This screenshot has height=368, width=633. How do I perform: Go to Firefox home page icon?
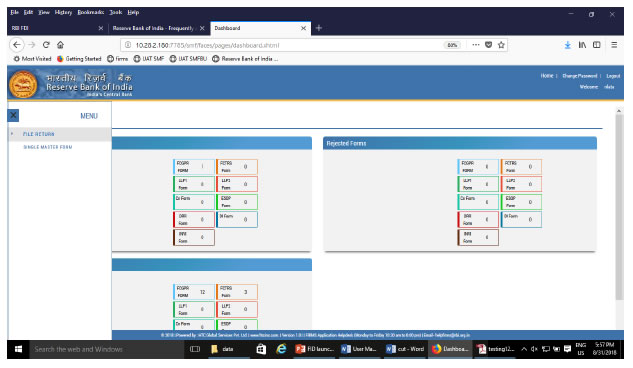tap(60, 45)
